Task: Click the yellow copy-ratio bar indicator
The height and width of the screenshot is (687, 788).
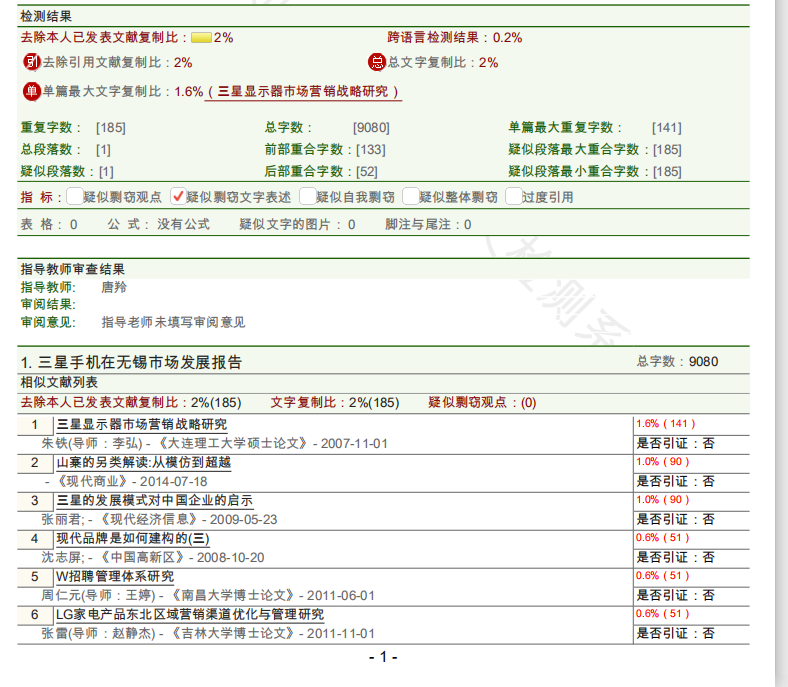Action: tap(201, 38)
